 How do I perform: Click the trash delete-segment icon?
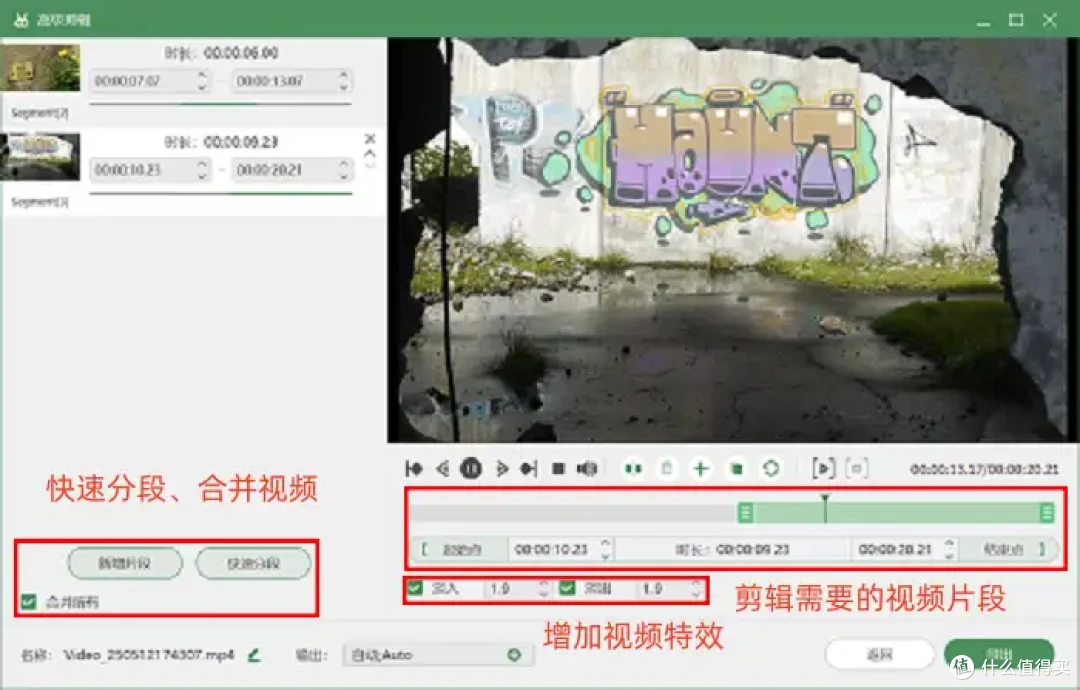tap(667, 469)
